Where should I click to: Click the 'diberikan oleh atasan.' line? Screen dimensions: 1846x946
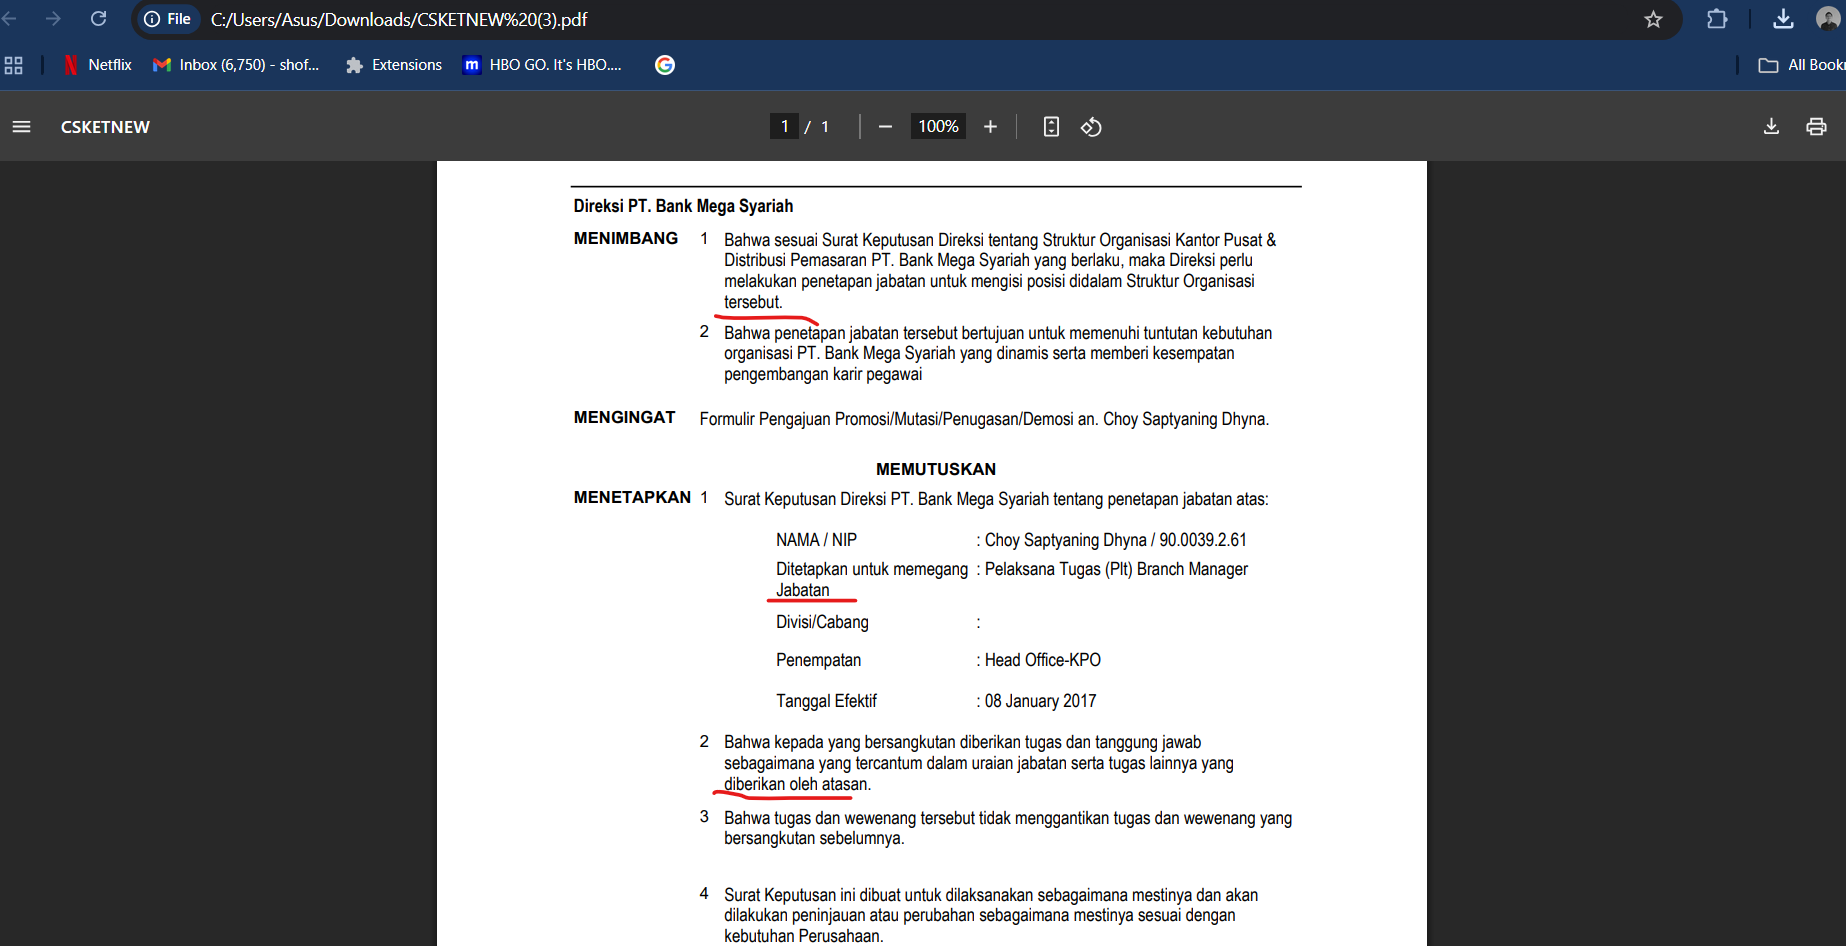797,784
